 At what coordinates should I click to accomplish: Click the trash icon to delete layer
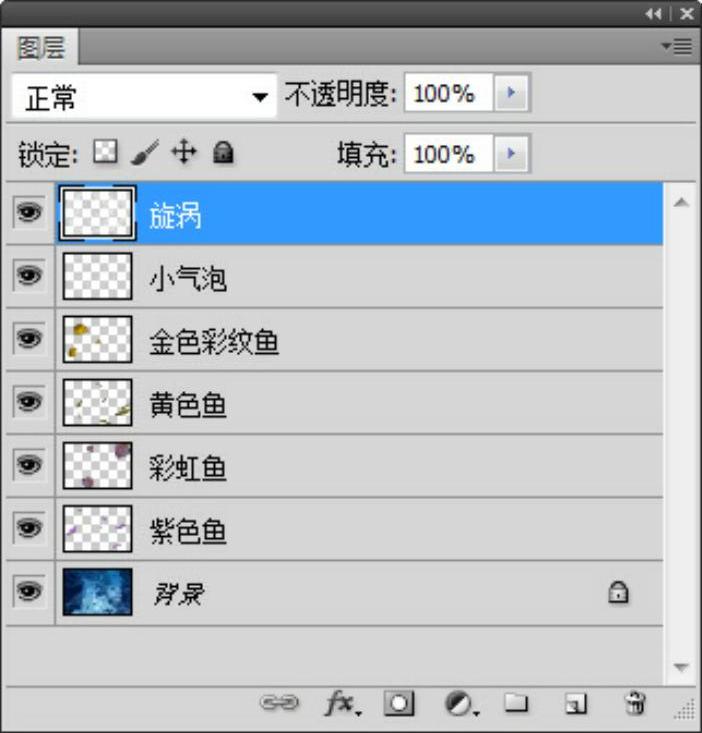pos(634,704)
